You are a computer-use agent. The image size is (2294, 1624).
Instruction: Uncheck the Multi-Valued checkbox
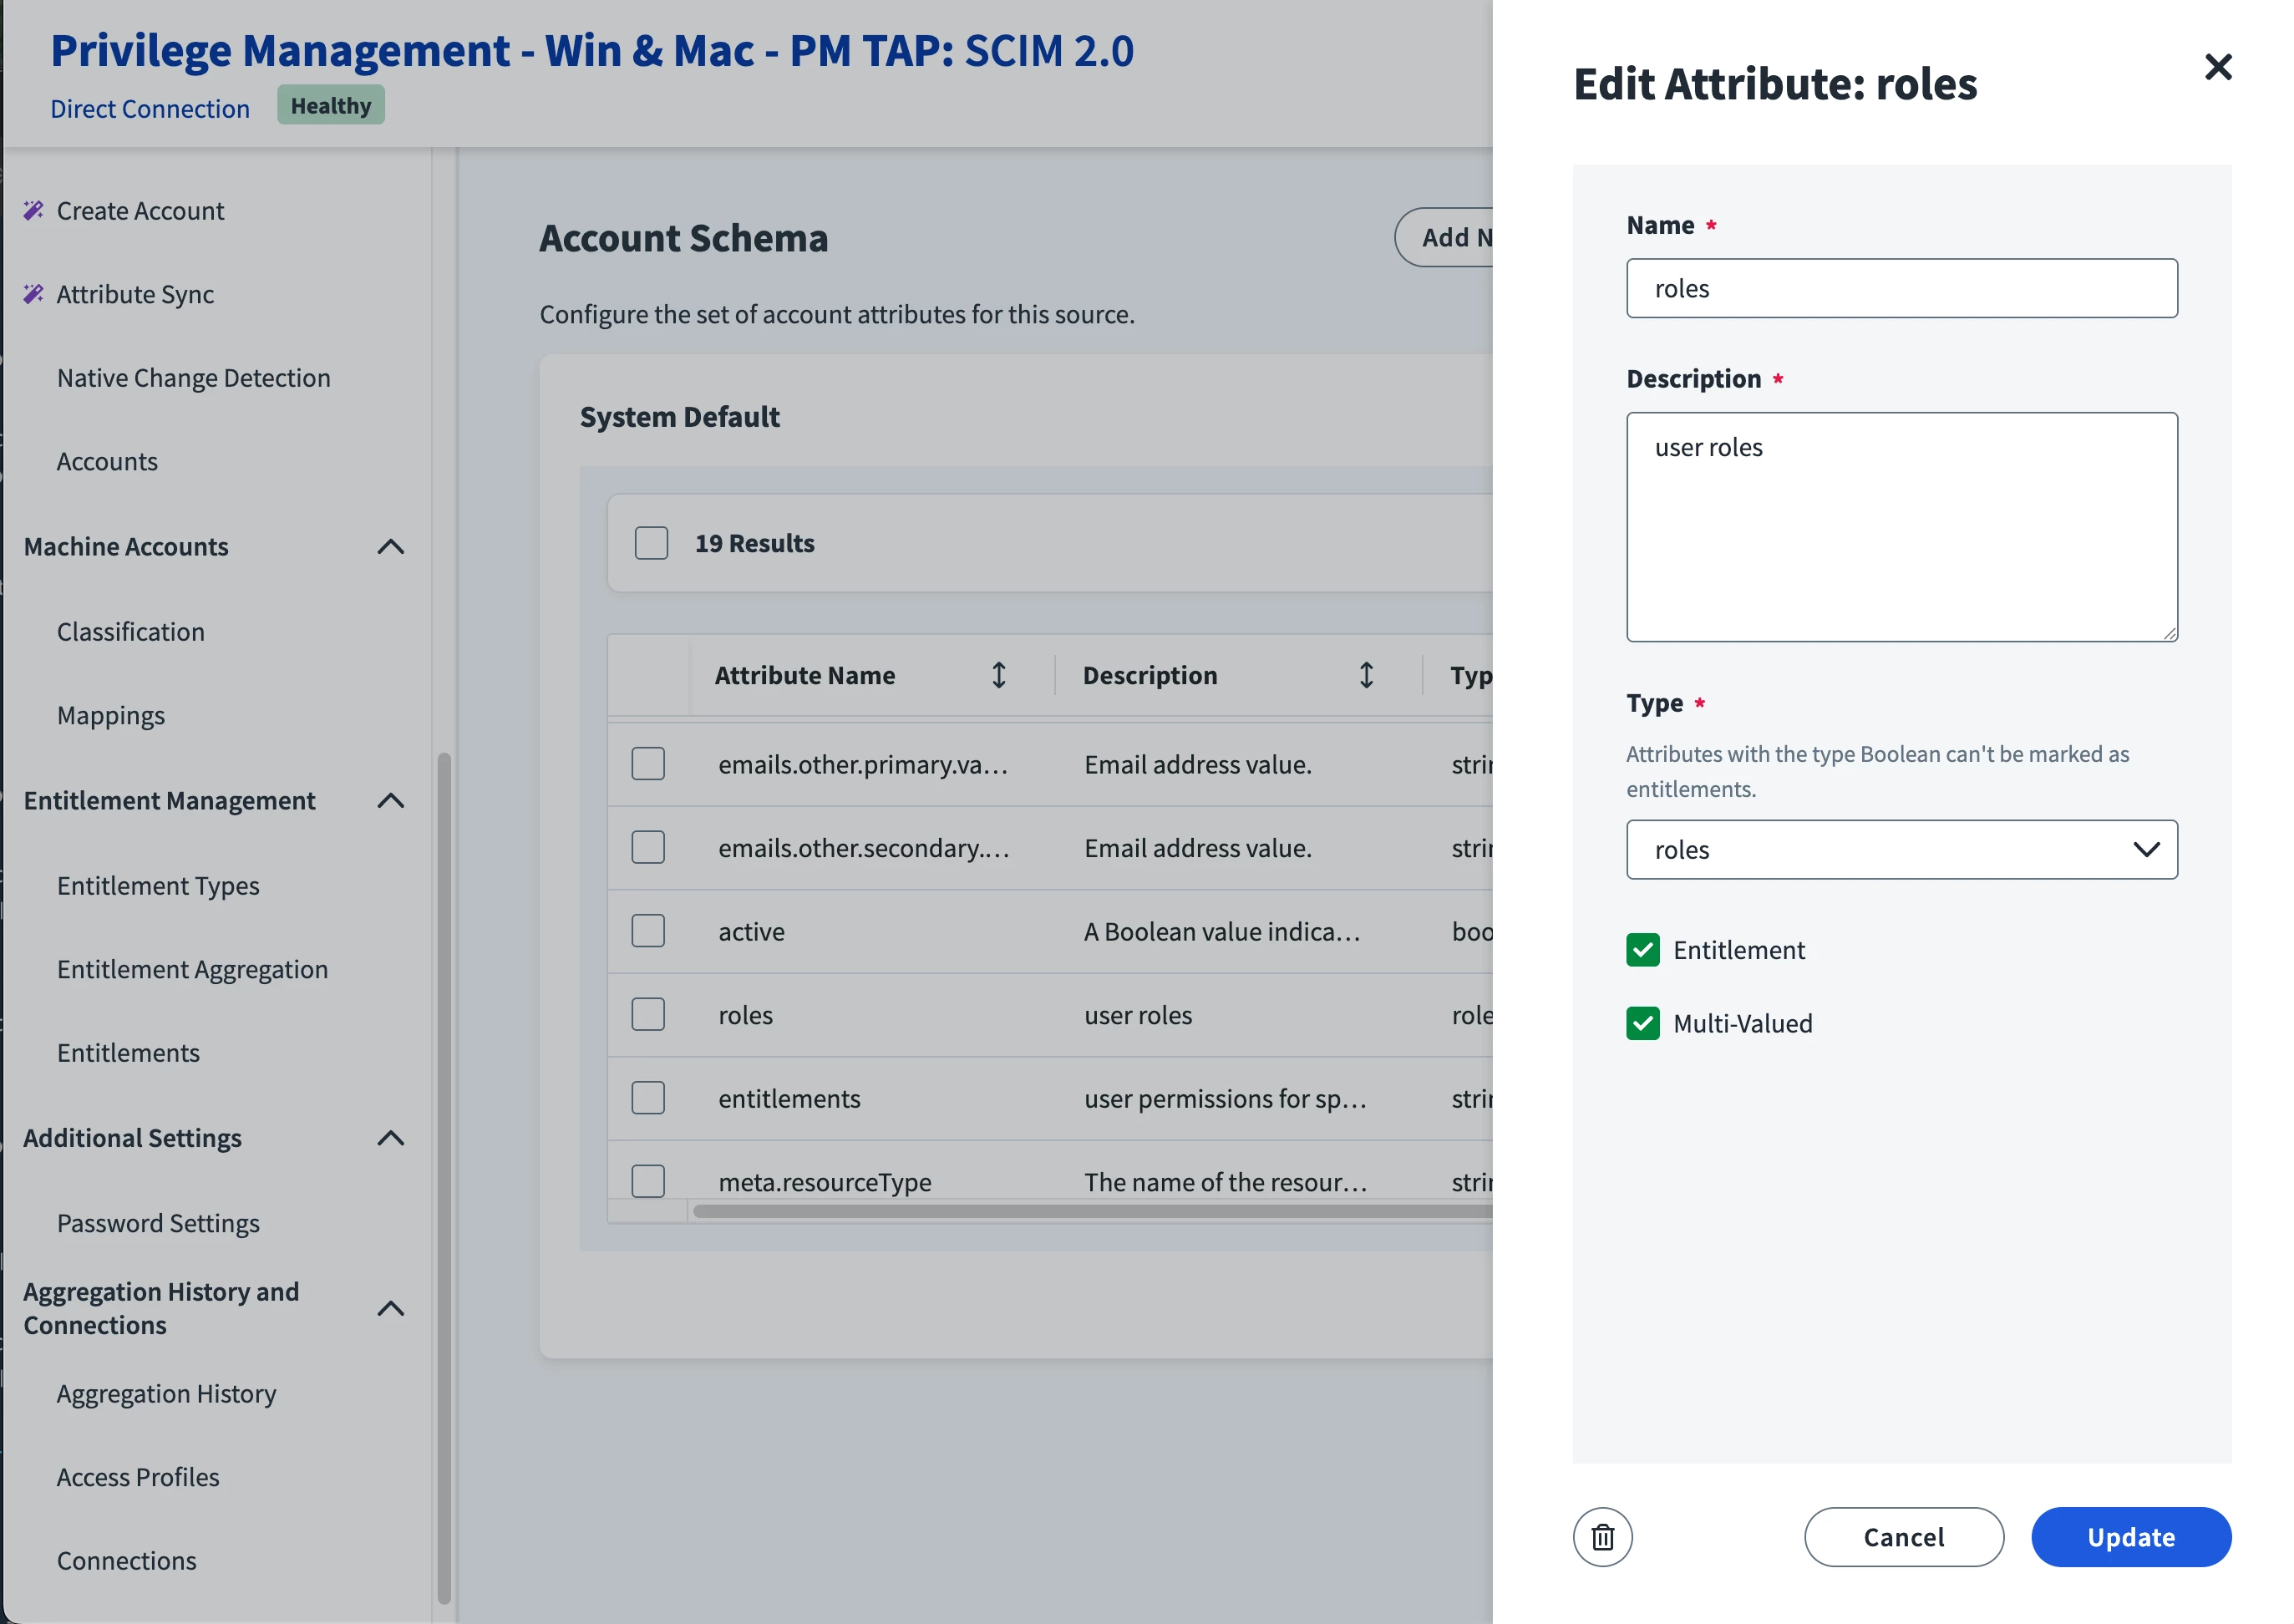click(x=1642, y=1023)
